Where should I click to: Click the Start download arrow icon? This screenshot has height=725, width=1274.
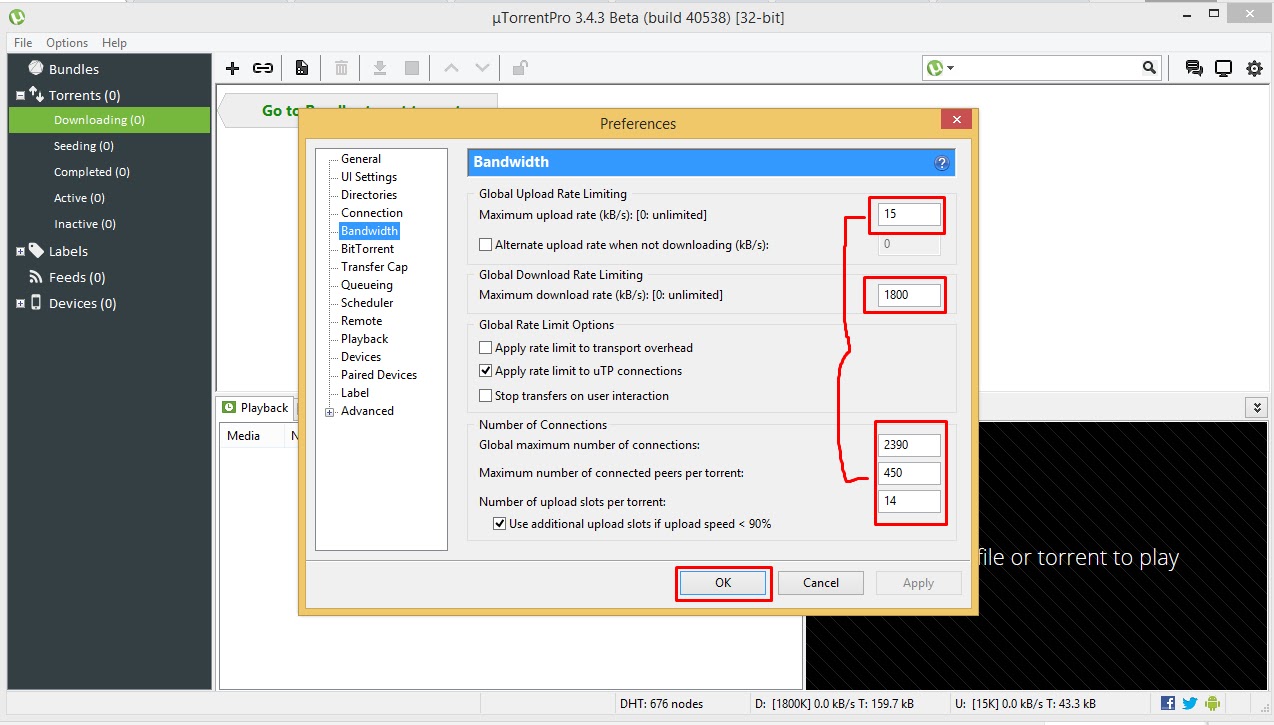coord(380,68)
